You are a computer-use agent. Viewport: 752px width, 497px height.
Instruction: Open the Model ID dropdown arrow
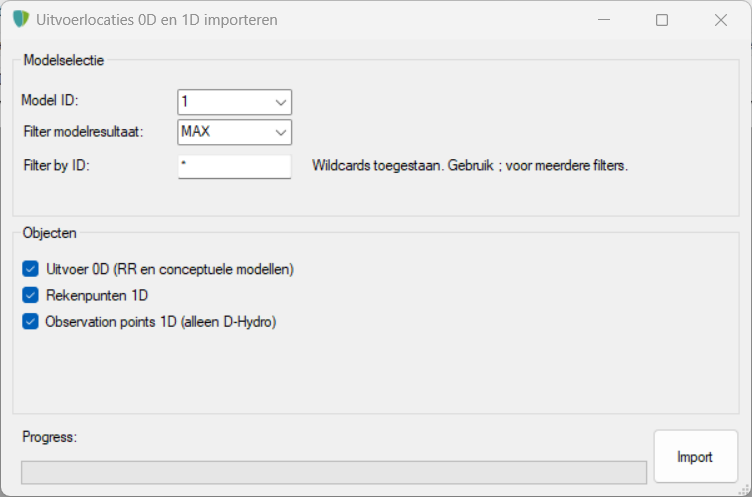pyautogui.click(x=281, y=102)
